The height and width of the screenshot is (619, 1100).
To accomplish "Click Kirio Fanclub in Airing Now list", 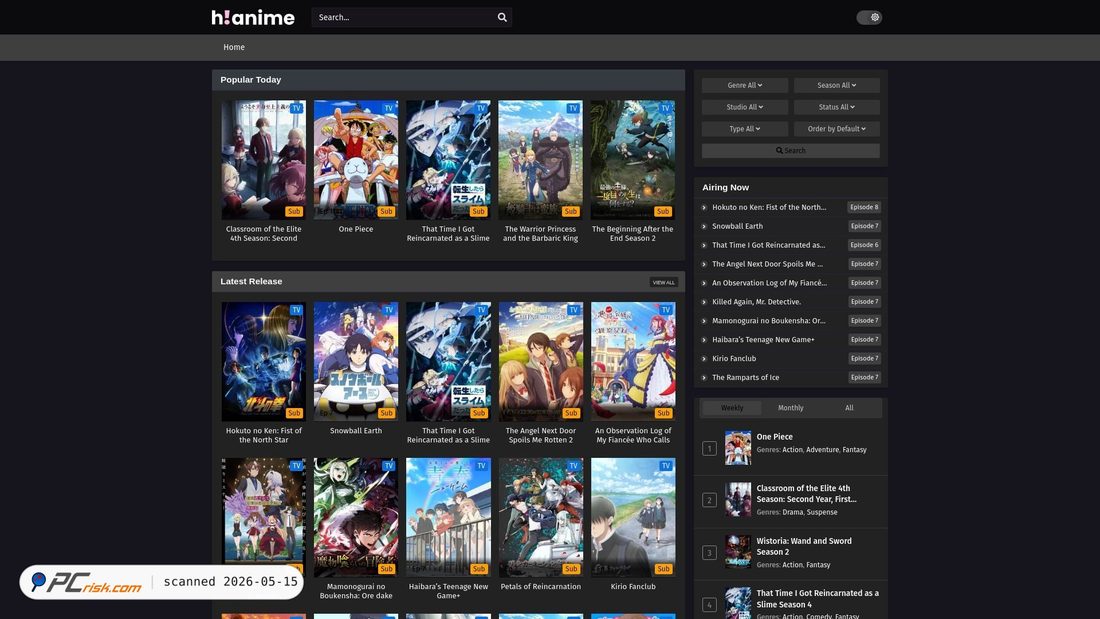I will [x=734, y=359].
